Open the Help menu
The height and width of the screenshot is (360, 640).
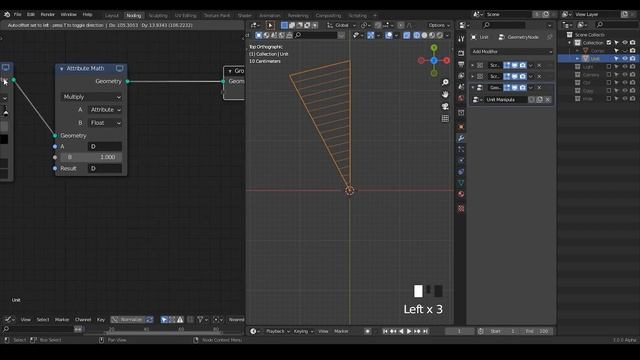click(x=87, y=14)
